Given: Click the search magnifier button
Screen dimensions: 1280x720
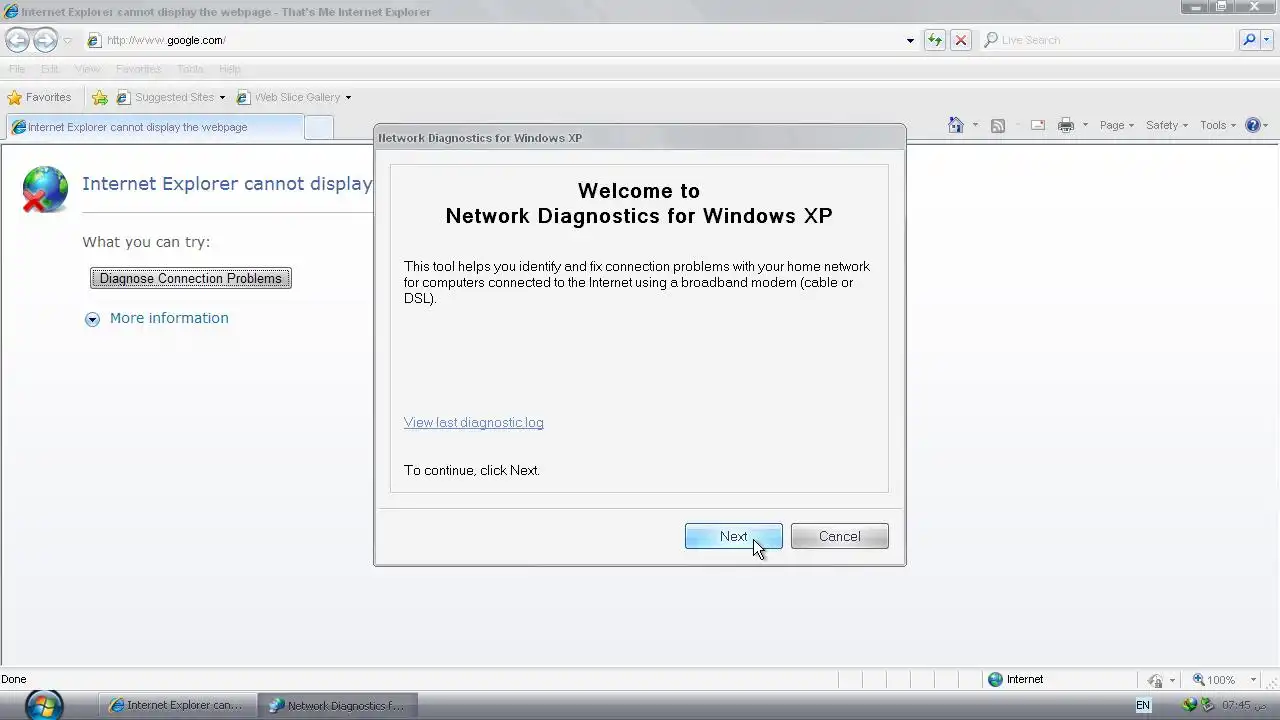Looking at the screenshot, I should coord(1249,40).
